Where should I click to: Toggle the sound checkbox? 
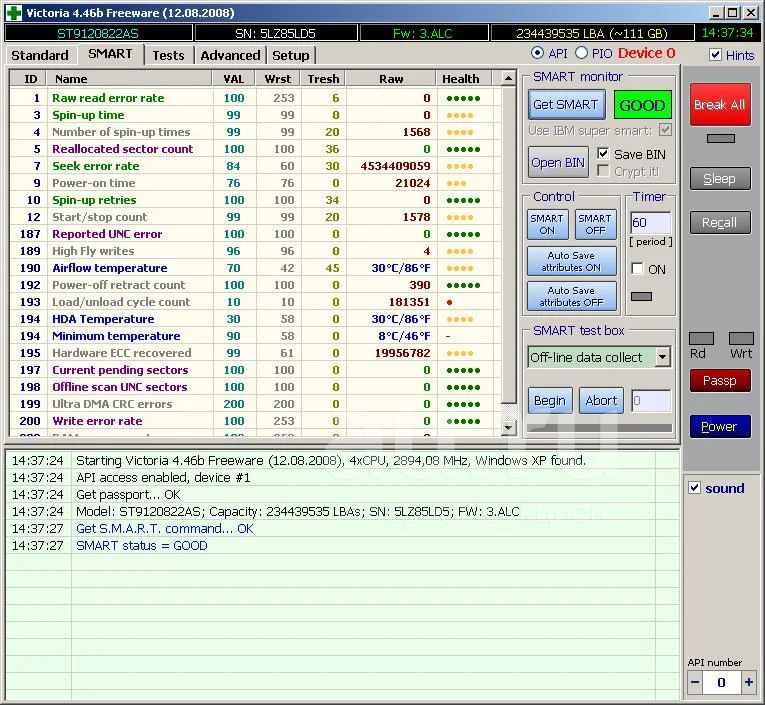694,487
